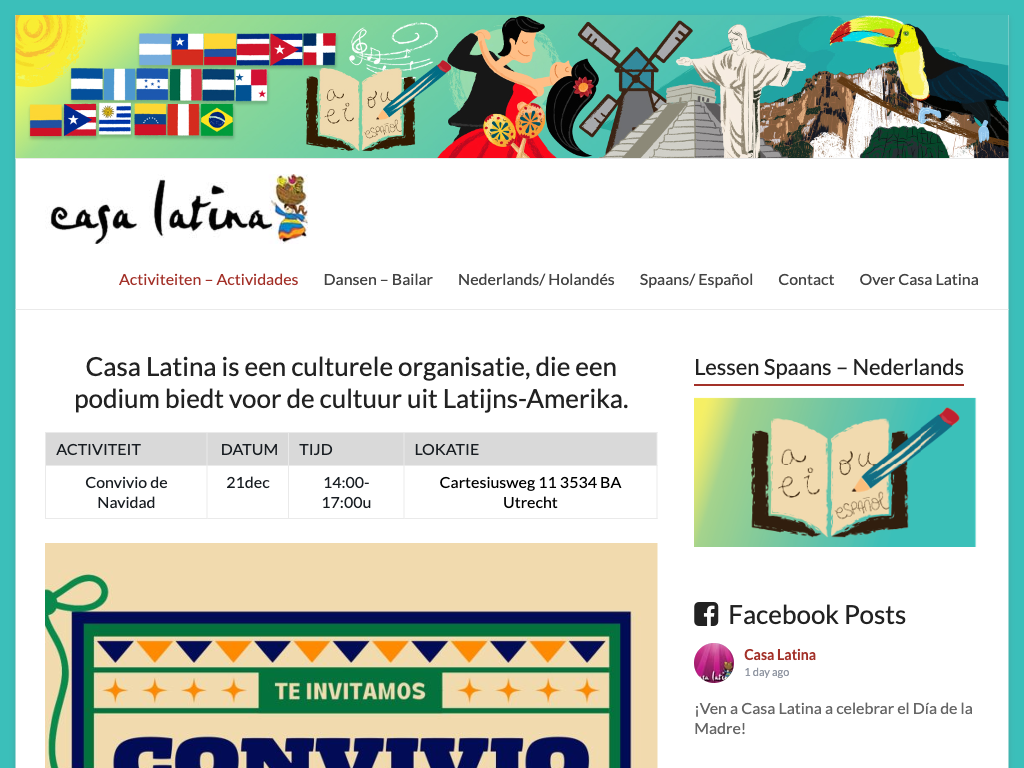Viewport: 1024px width, 768px height.
Task: Click the Casa Latina handwritten logo
Action: 179,210
